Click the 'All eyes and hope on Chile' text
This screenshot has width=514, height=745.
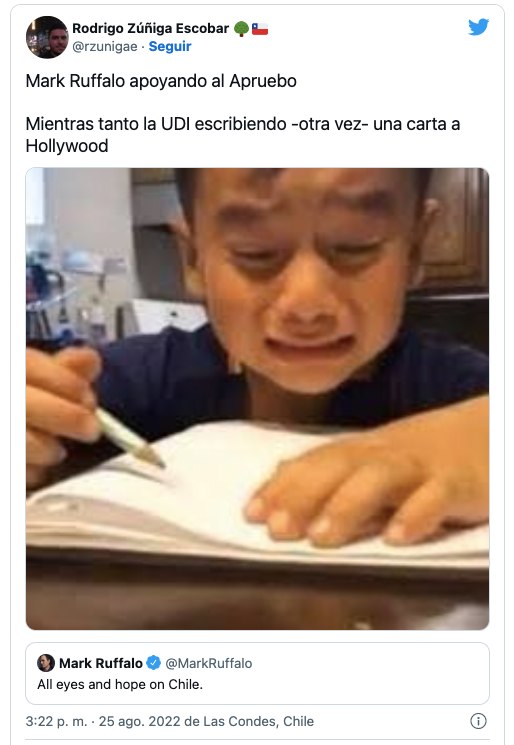click(120, 684)
